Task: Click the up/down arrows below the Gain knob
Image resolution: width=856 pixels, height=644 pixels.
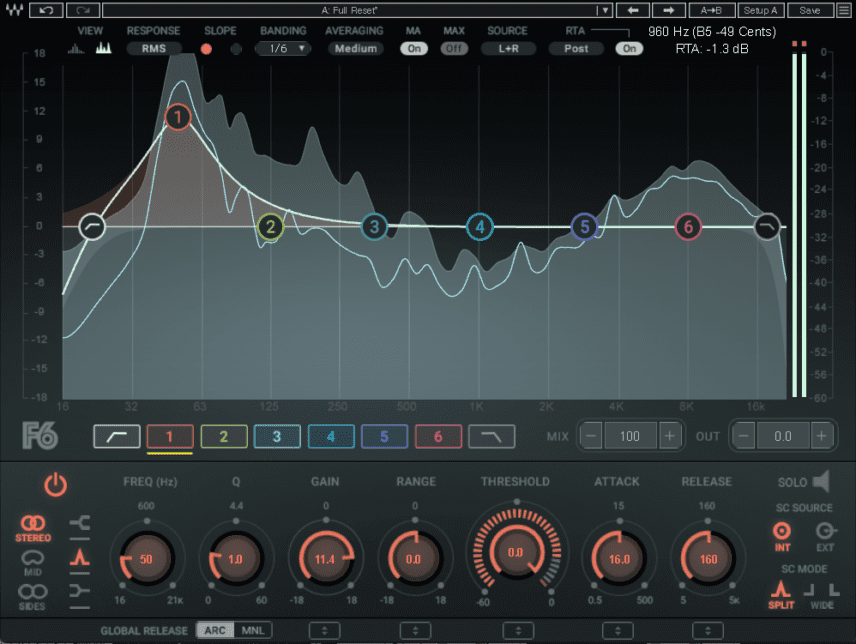Action: tap(325, 630)
